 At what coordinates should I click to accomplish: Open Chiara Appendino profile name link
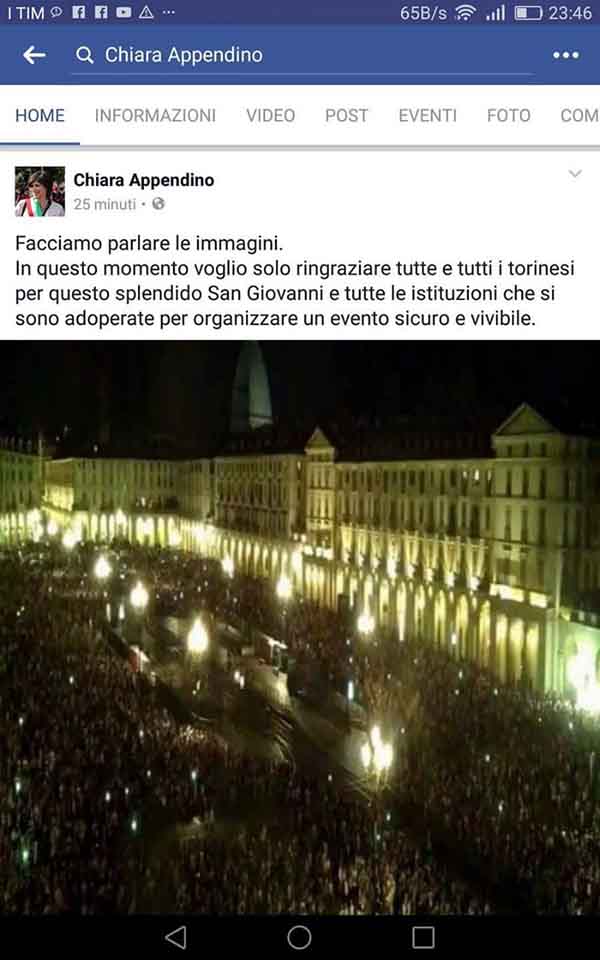[144, 180]
